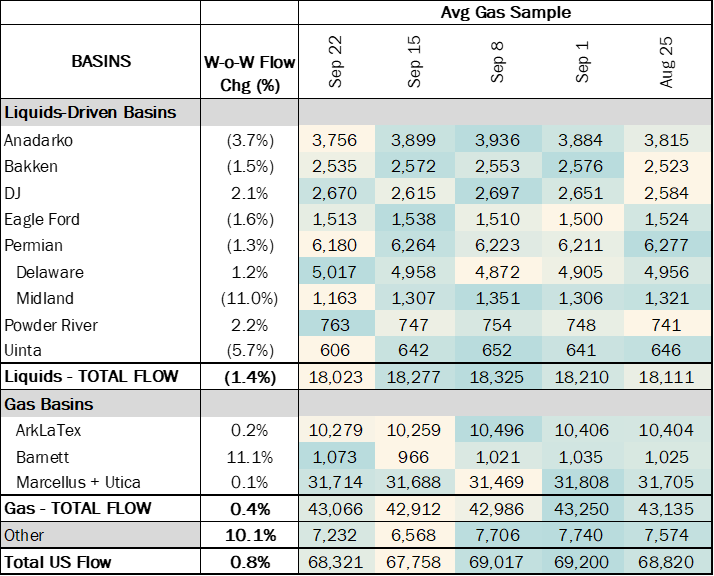Image resolution: width=714 pixels, height=576 pixels.
Task: Select the DJ row label
Action: point(12,193)
